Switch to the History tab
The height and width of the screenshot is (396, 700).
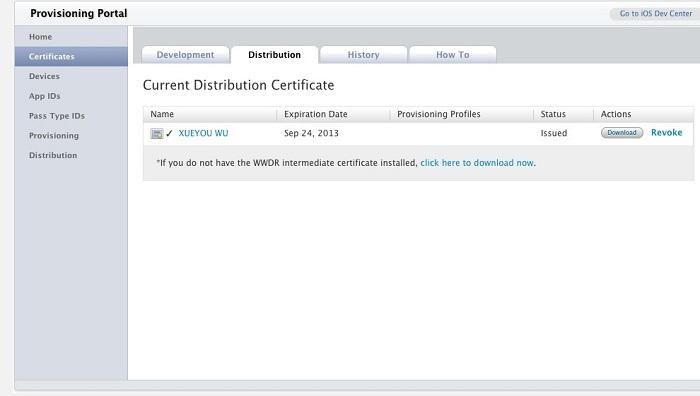point(363,54)
